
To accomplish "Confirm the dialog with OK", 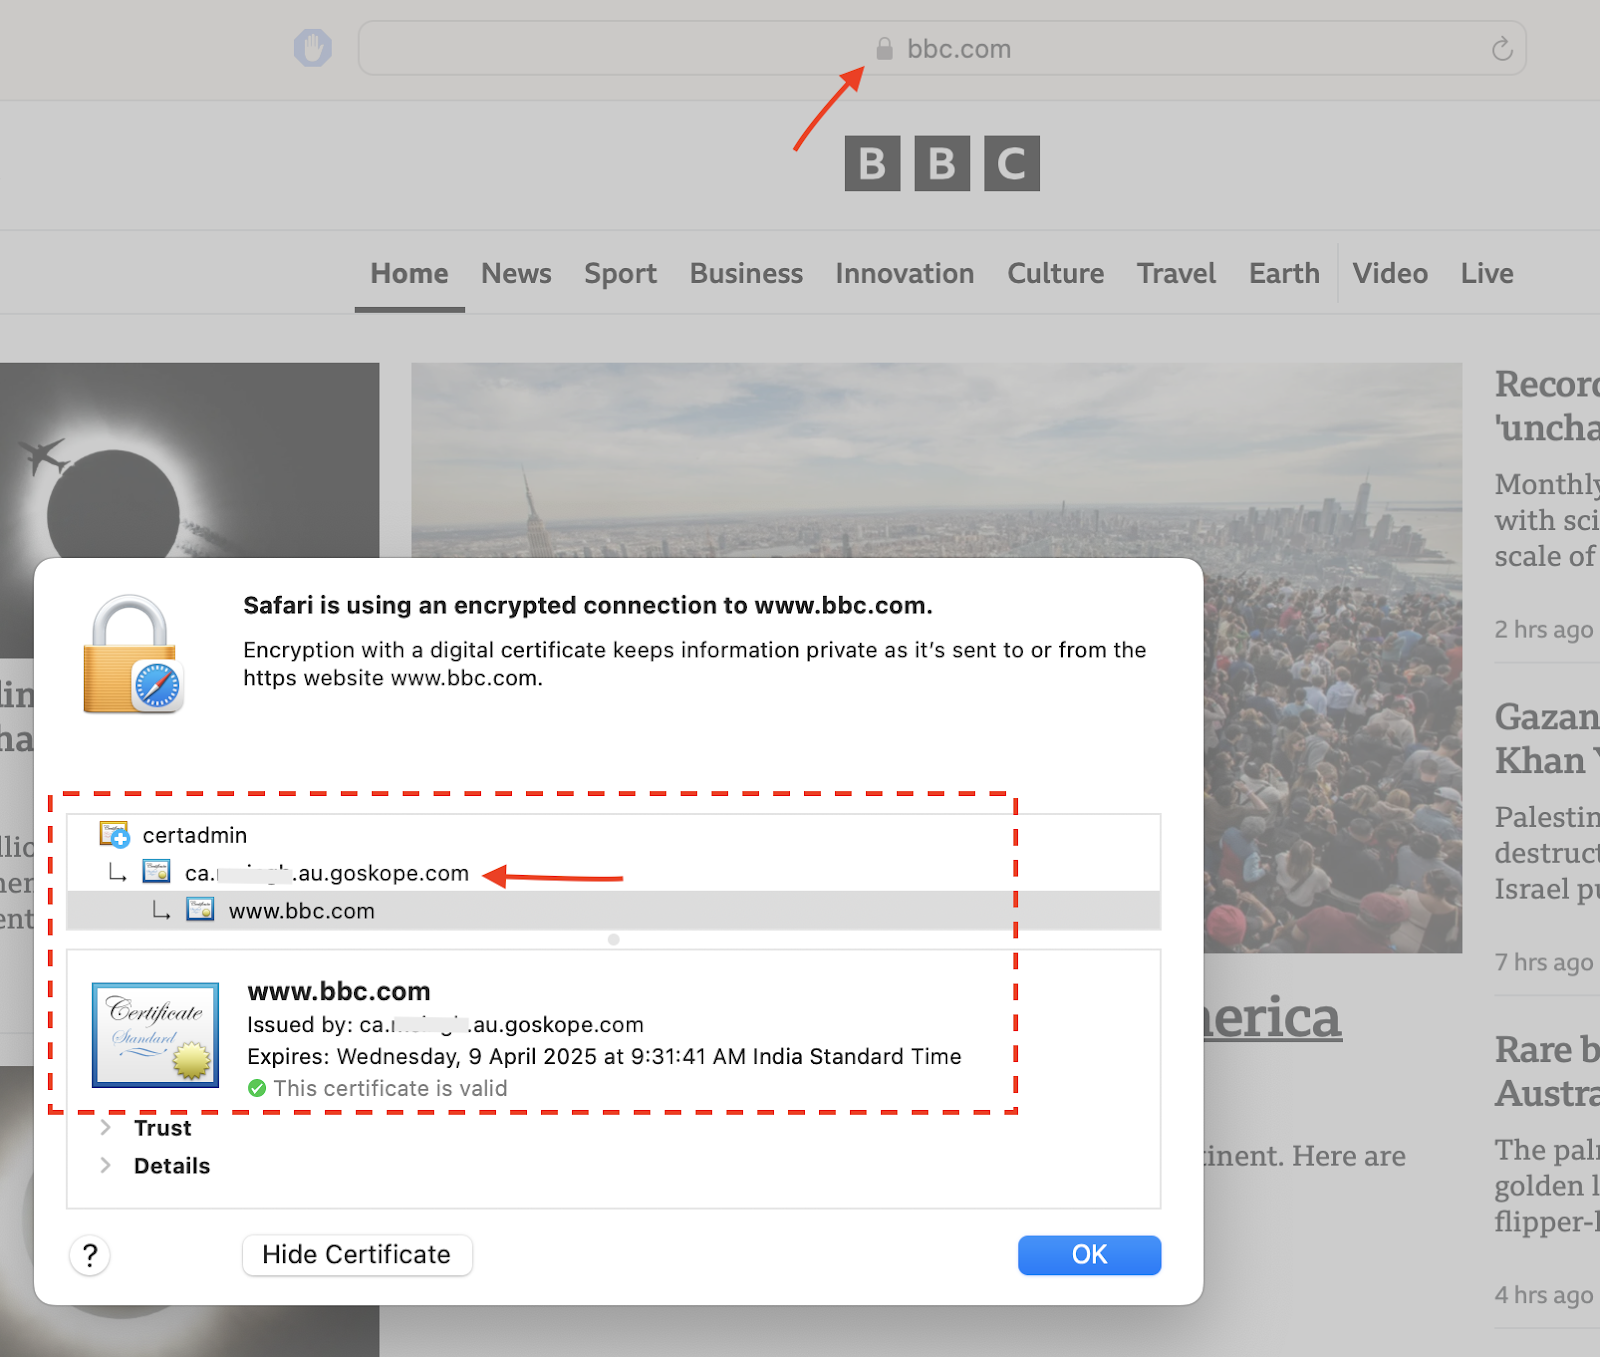I will coord(1089,1255).
